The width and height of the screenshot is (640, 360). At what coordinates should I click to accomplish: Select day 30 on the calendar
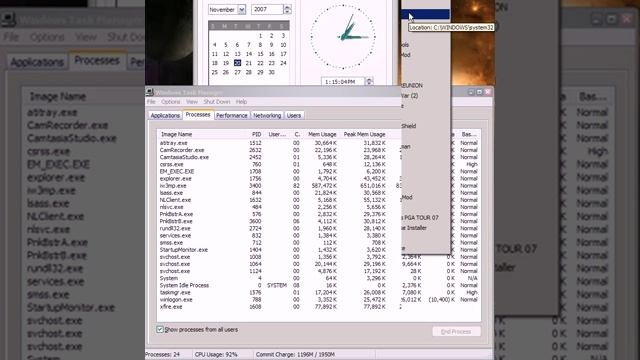[x=271, y=72]
